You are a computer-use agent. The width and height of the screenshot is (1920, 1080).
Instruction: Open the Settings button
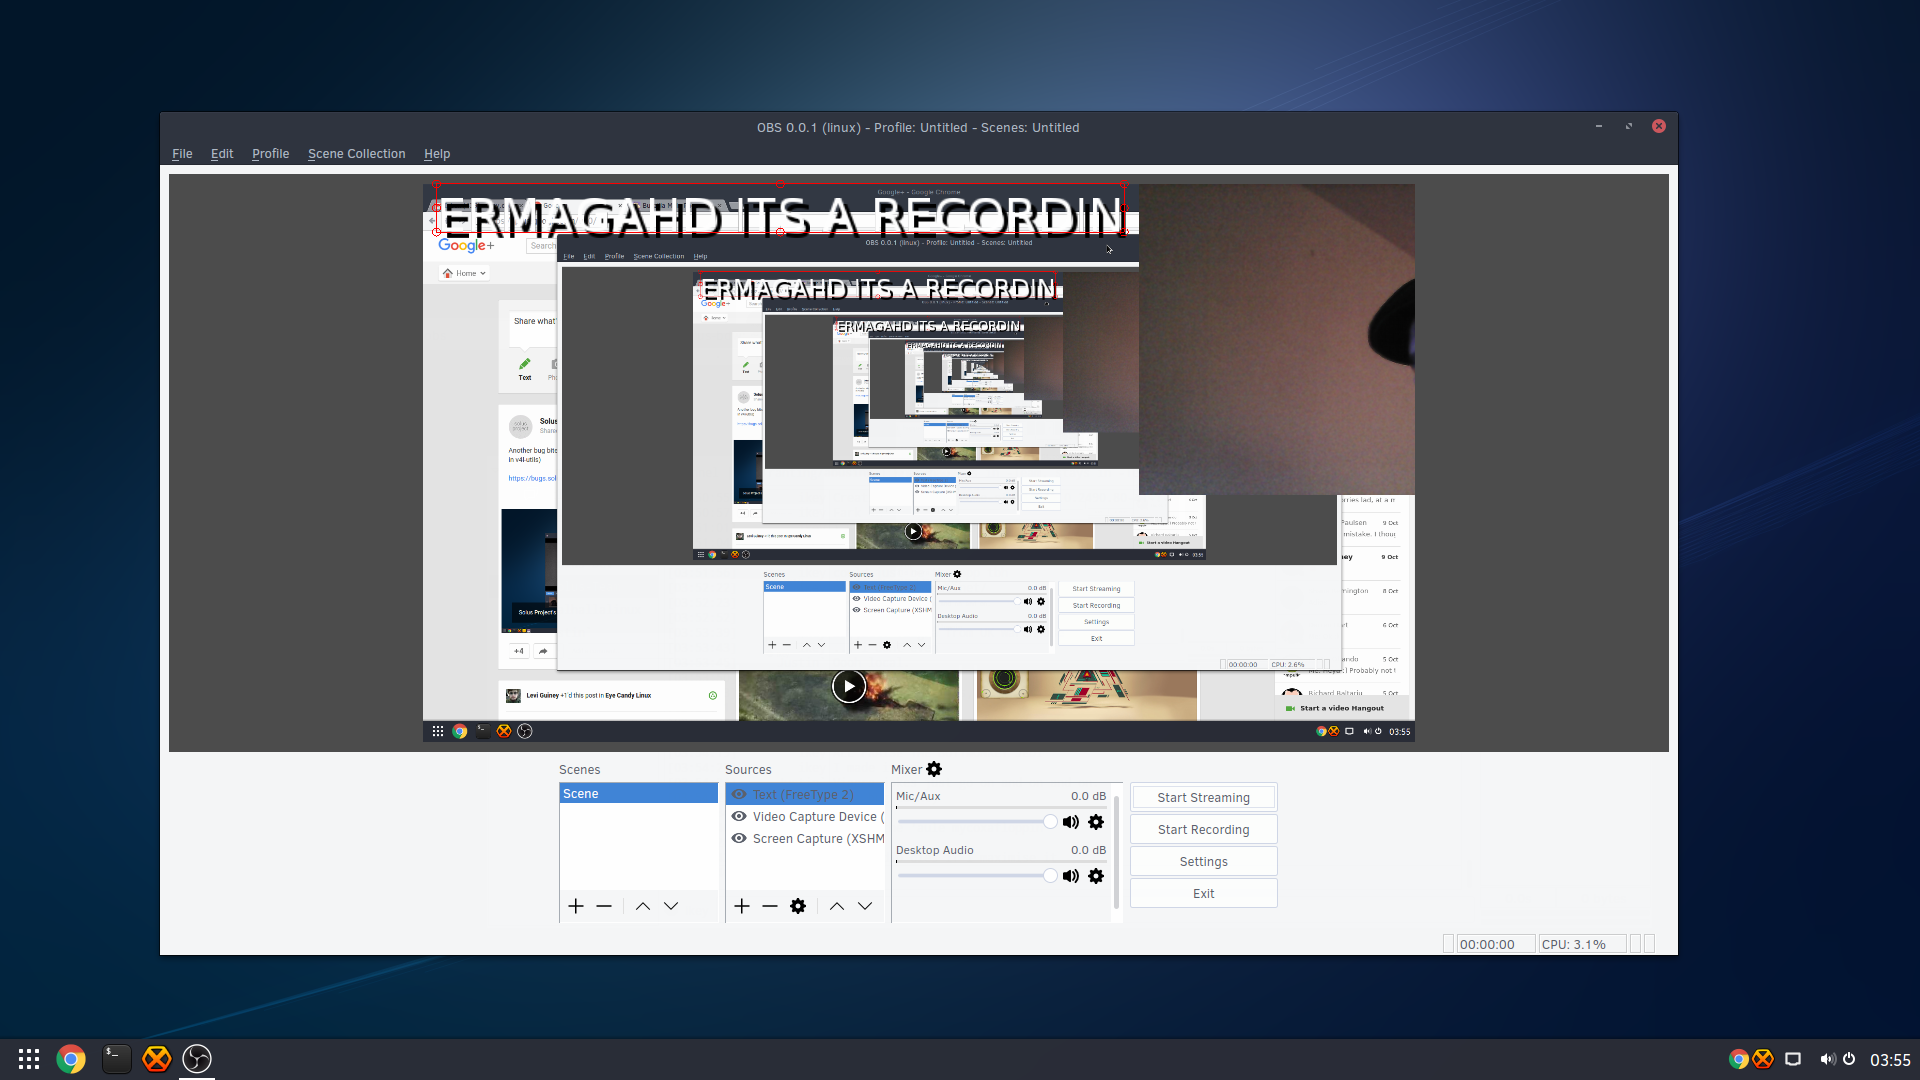[1203, 861]
